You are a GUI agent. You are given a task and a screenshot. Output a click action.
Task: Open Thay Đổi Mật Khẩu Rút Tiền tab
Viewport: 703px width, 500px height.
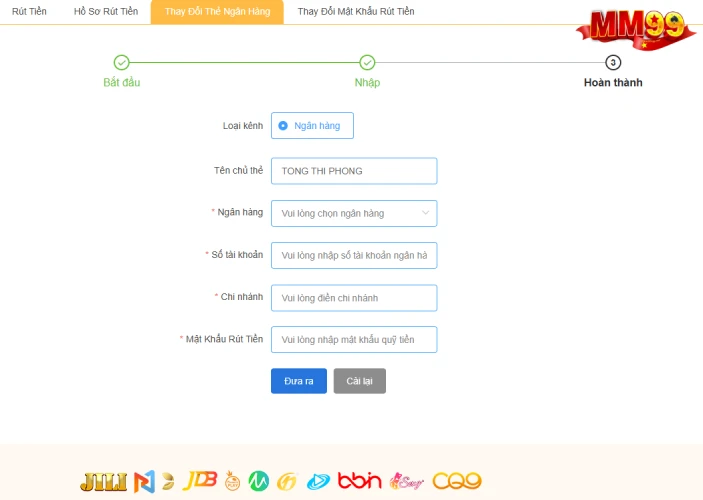point(356,11)
